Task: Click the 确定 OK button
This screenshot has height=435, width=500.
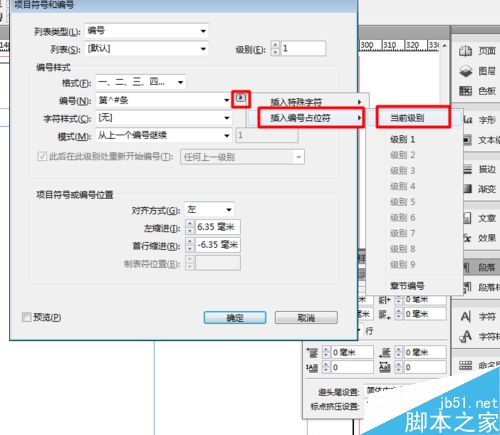Action: click(235, 318)
